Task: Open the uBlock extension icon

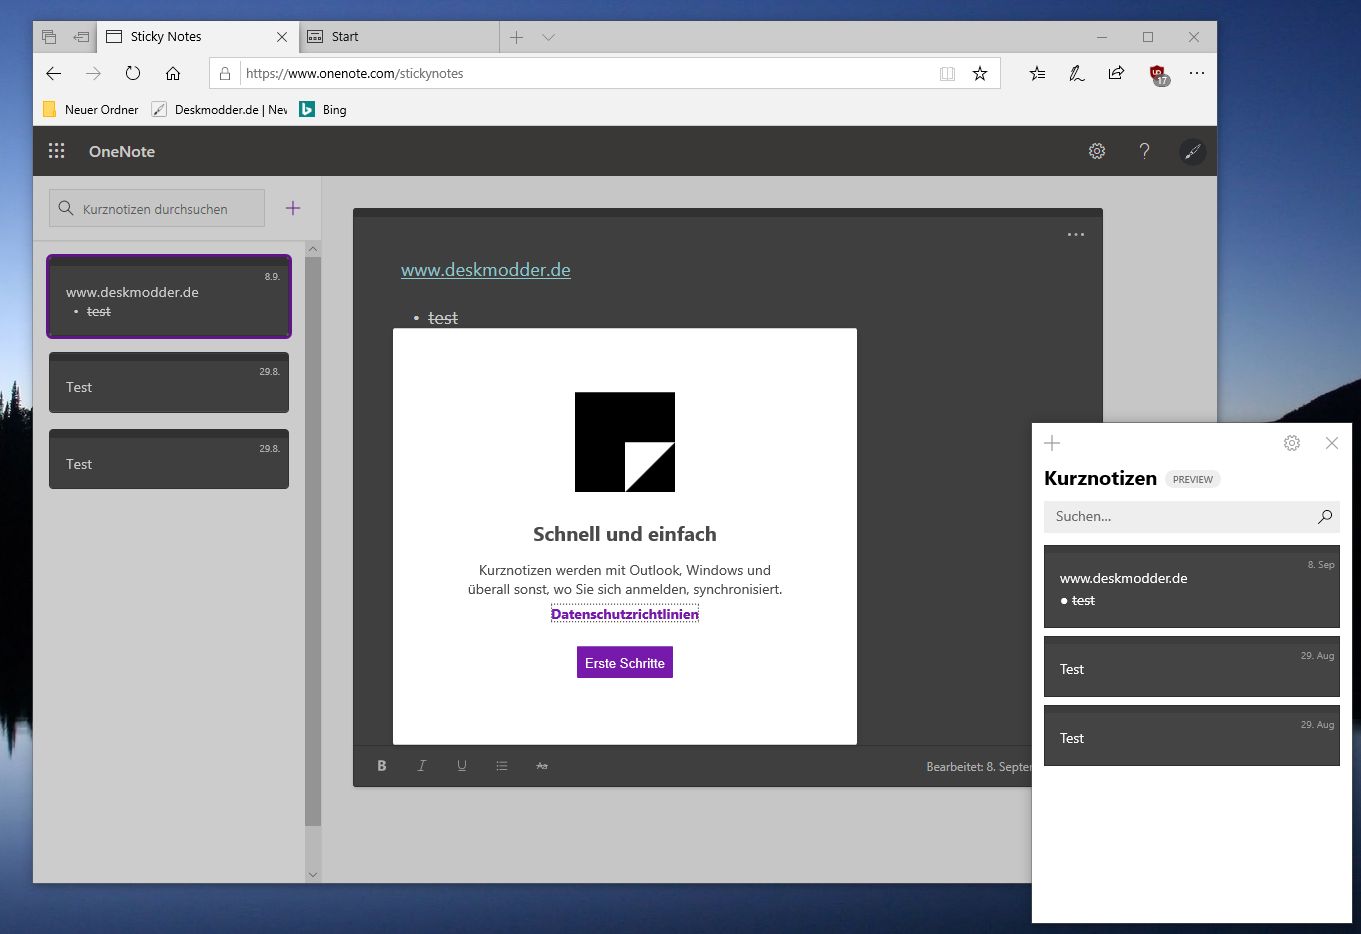Action: 1158,75
